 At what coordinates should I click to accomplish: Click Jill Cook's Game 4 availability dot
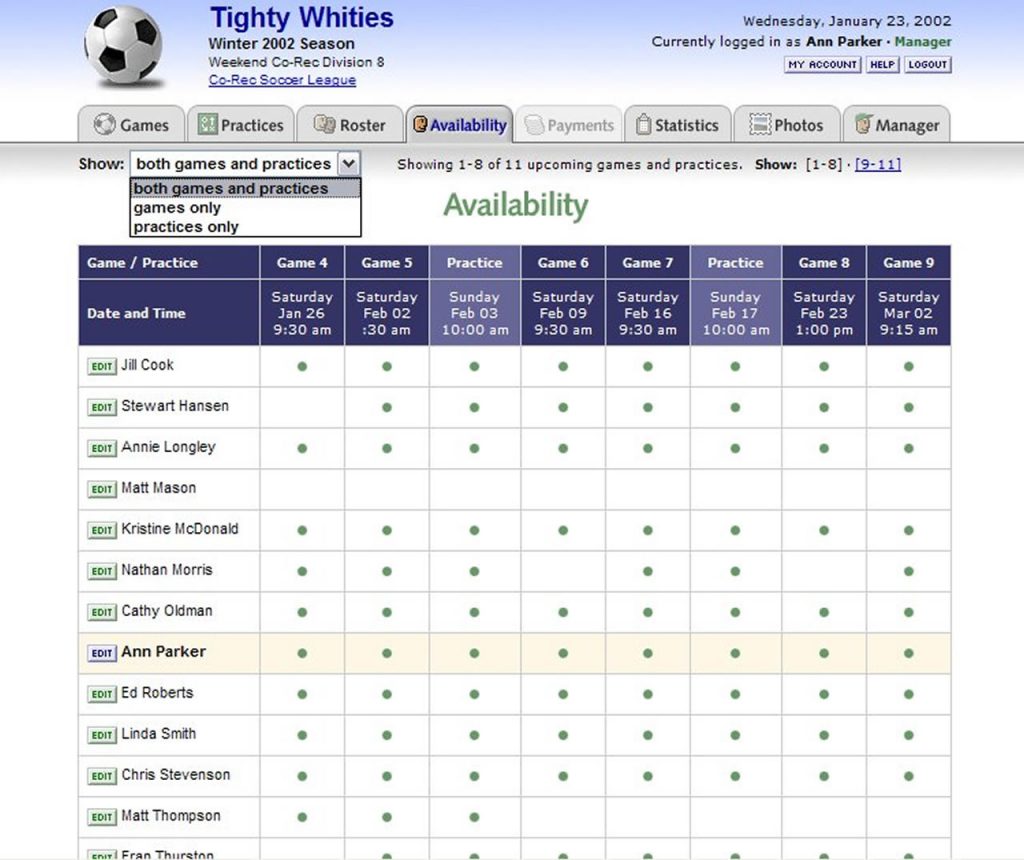tap(302, 366)
